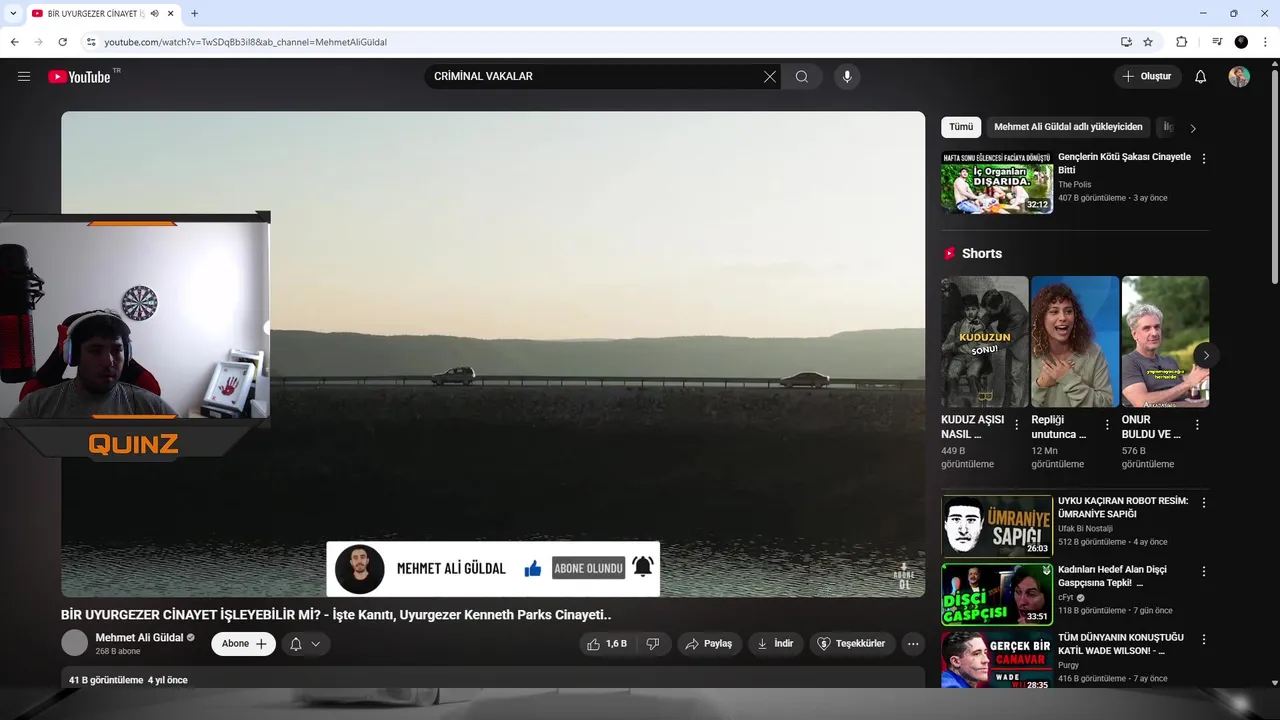Show next Shorts with the arrow
The width and height of the screenshot is (1280, 720).
1206,355
